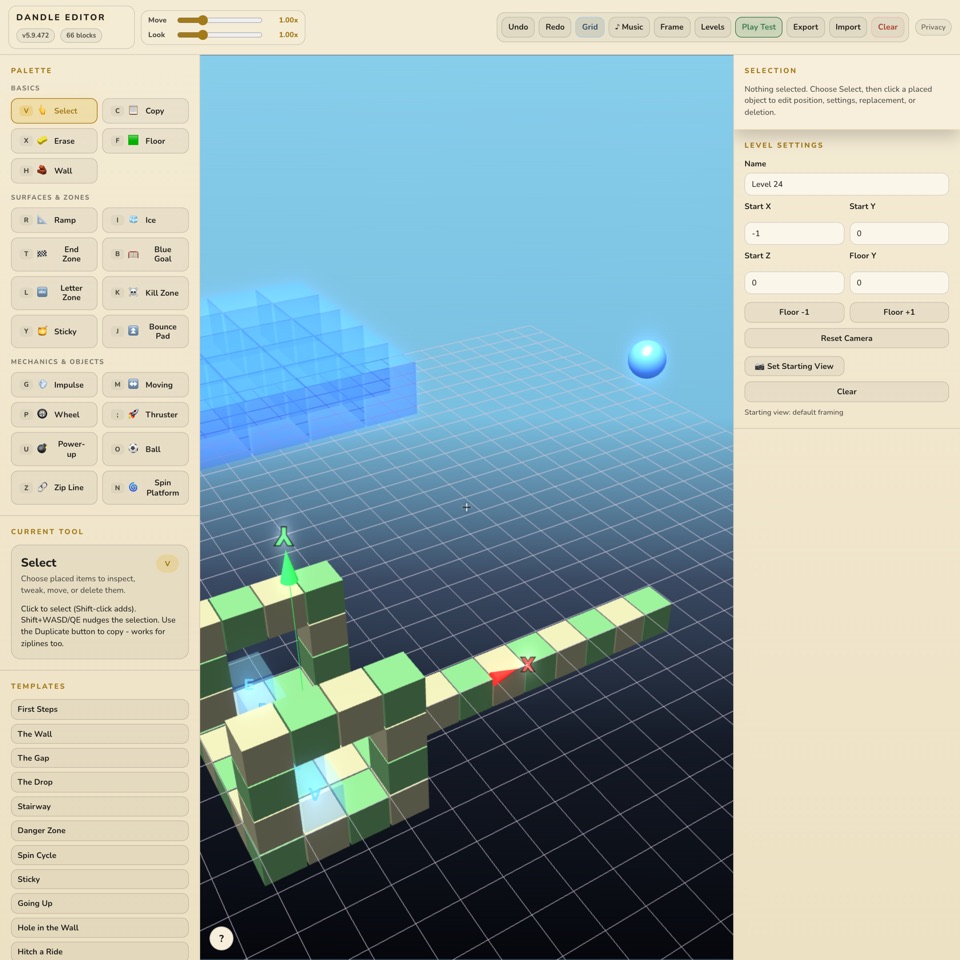Viewport: 960px width, 960px height.
Task: Click the Floor Y input field
Action: (x=899, y=283)
